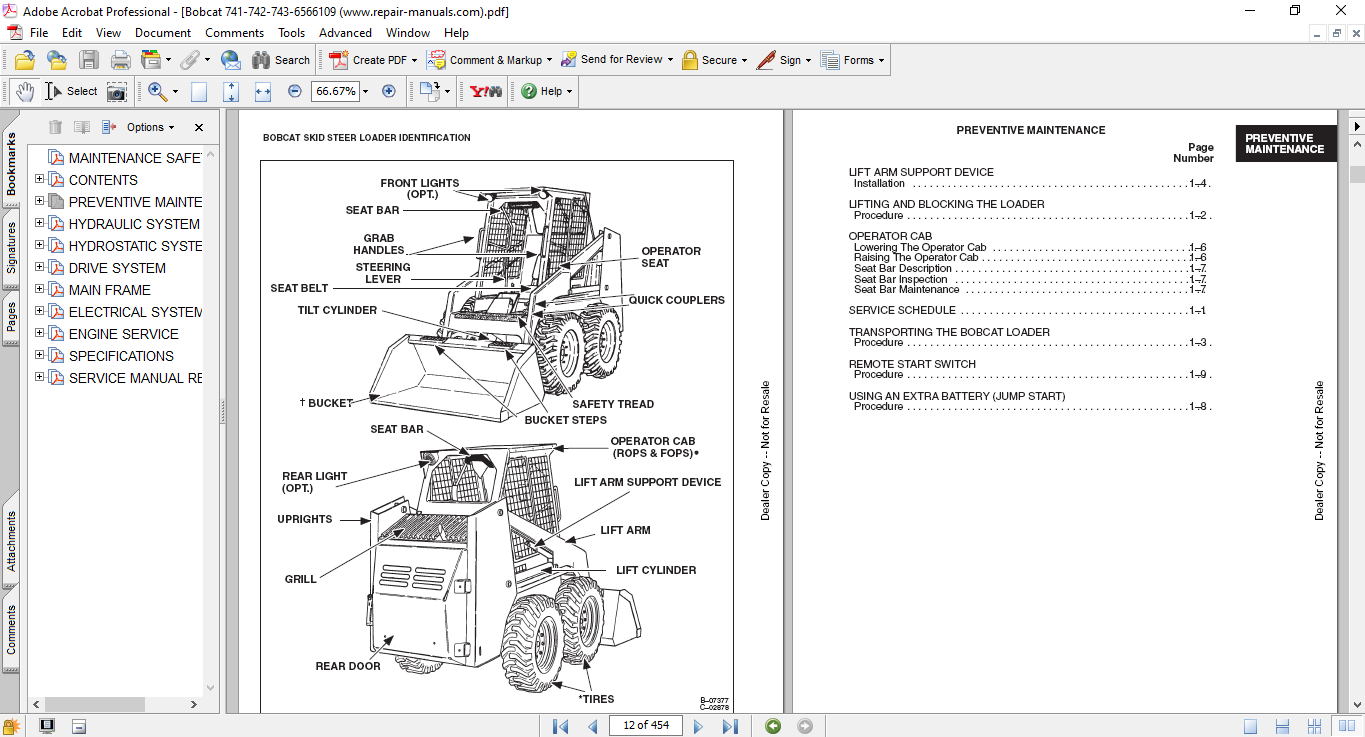Click the Save floppy disk icon

coord(89,60)
